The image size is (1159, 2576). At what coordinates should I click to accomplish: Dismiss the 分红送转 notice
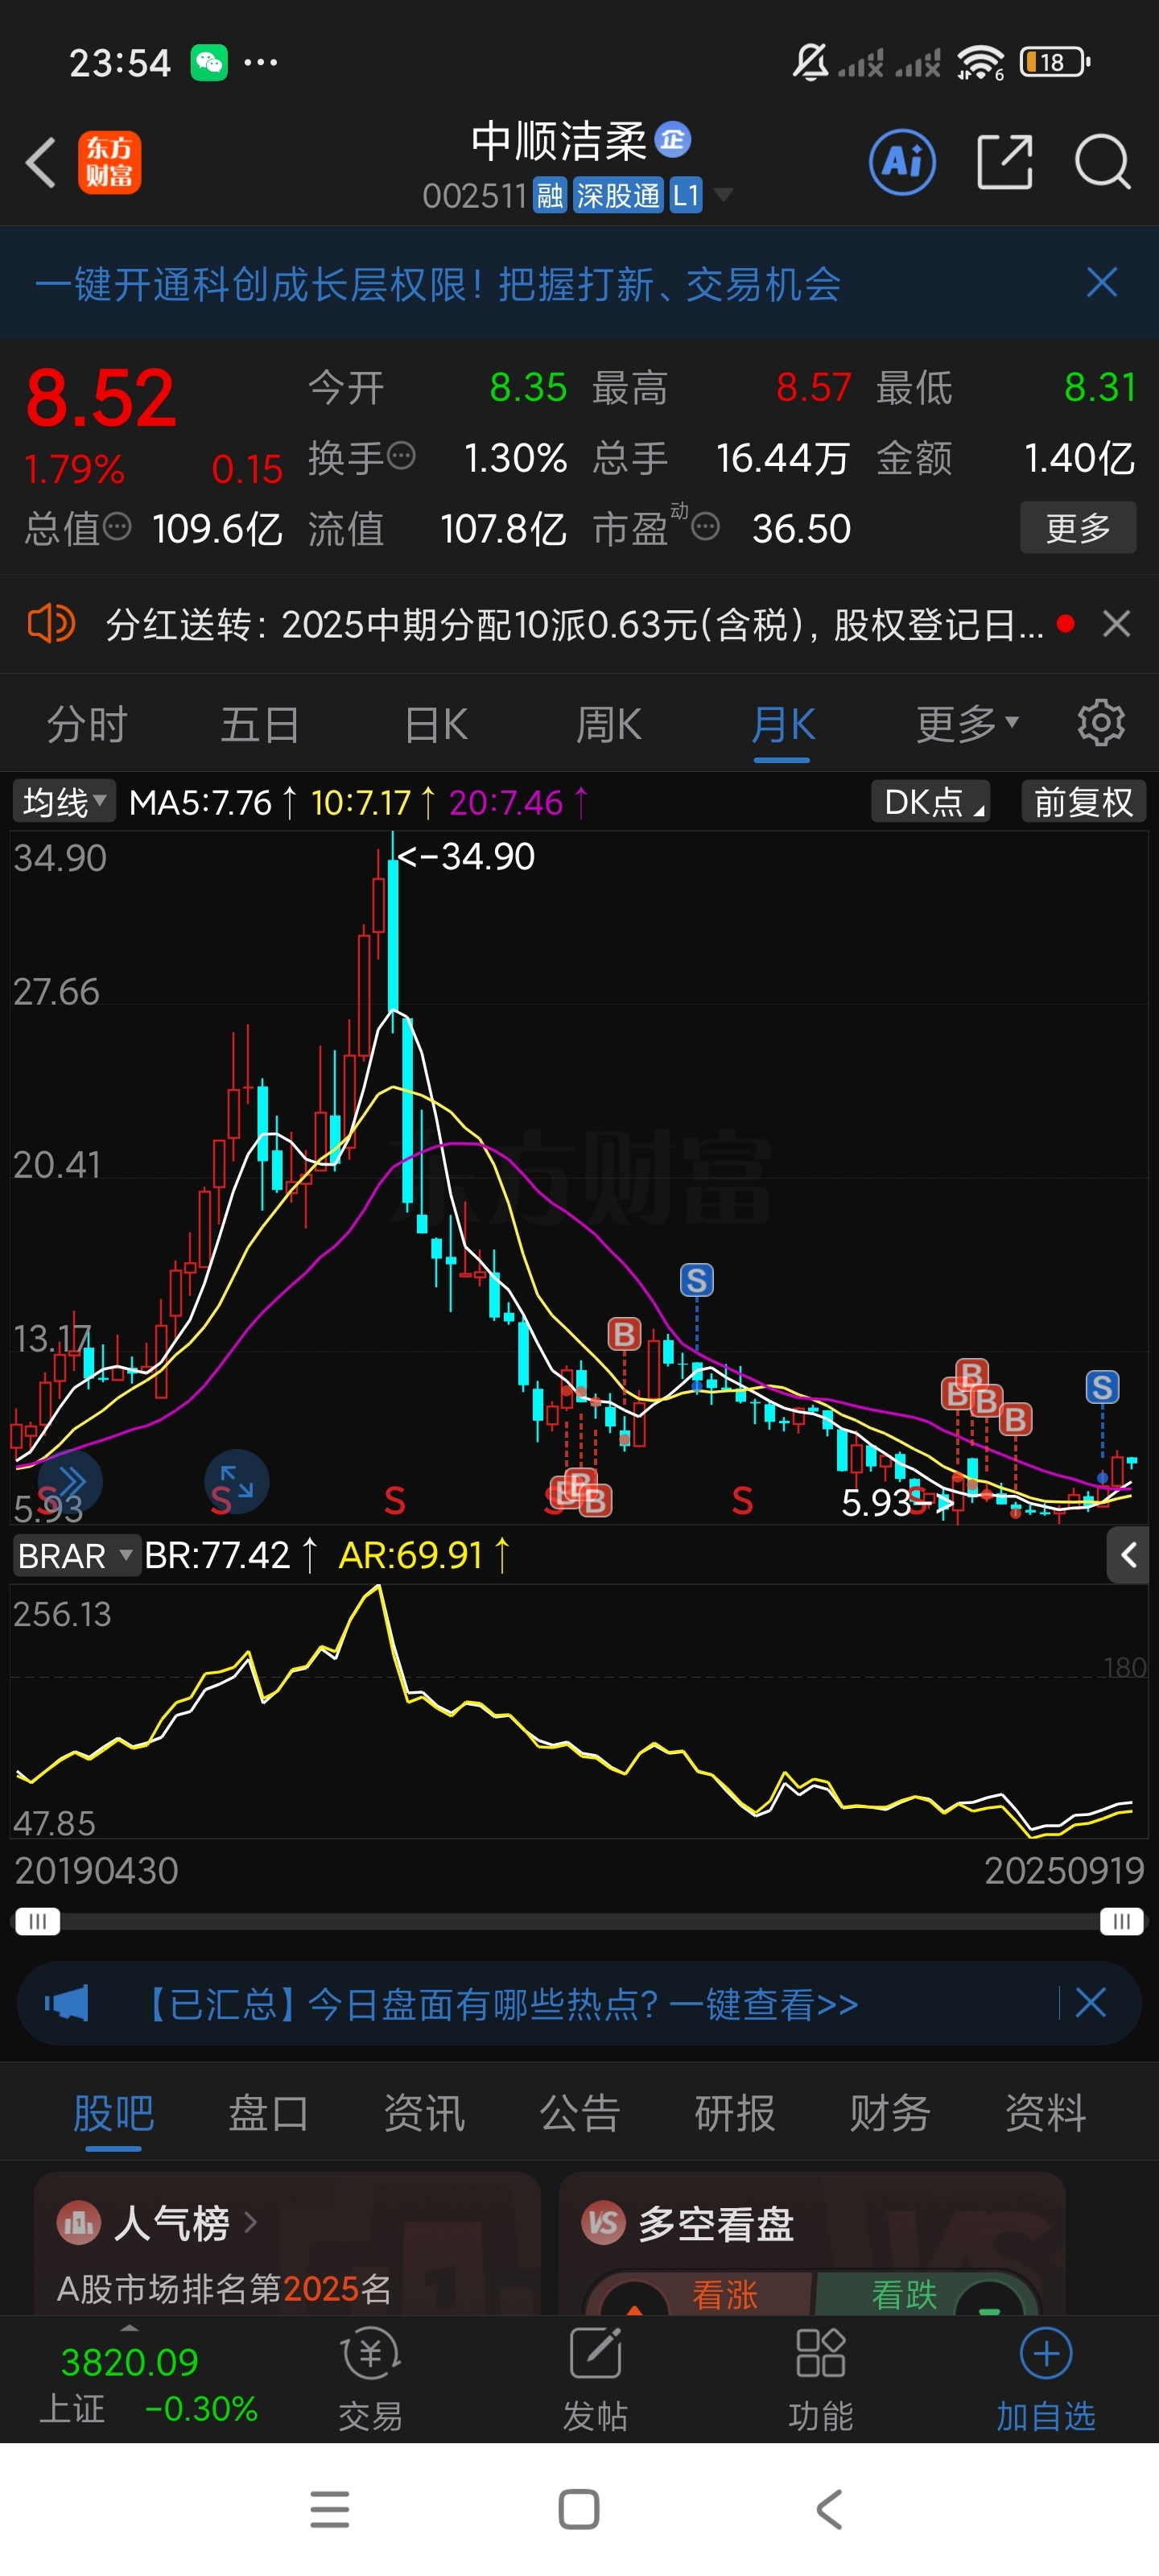pyautogui.click(x=1116, y=624)
